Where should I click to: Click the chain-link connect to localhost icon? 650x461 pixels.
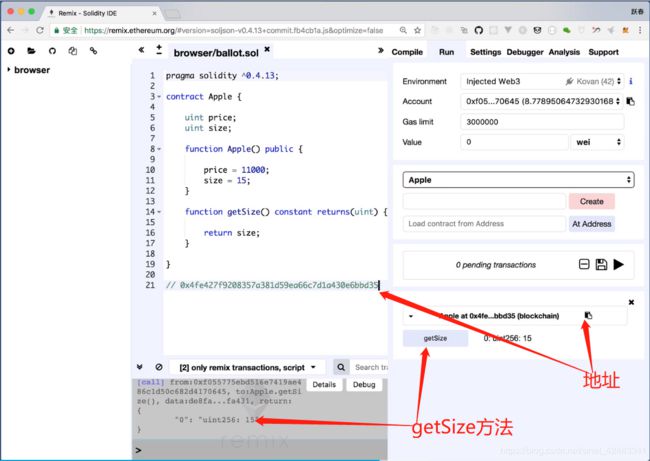pyautogui.click(x=93, y=51)
